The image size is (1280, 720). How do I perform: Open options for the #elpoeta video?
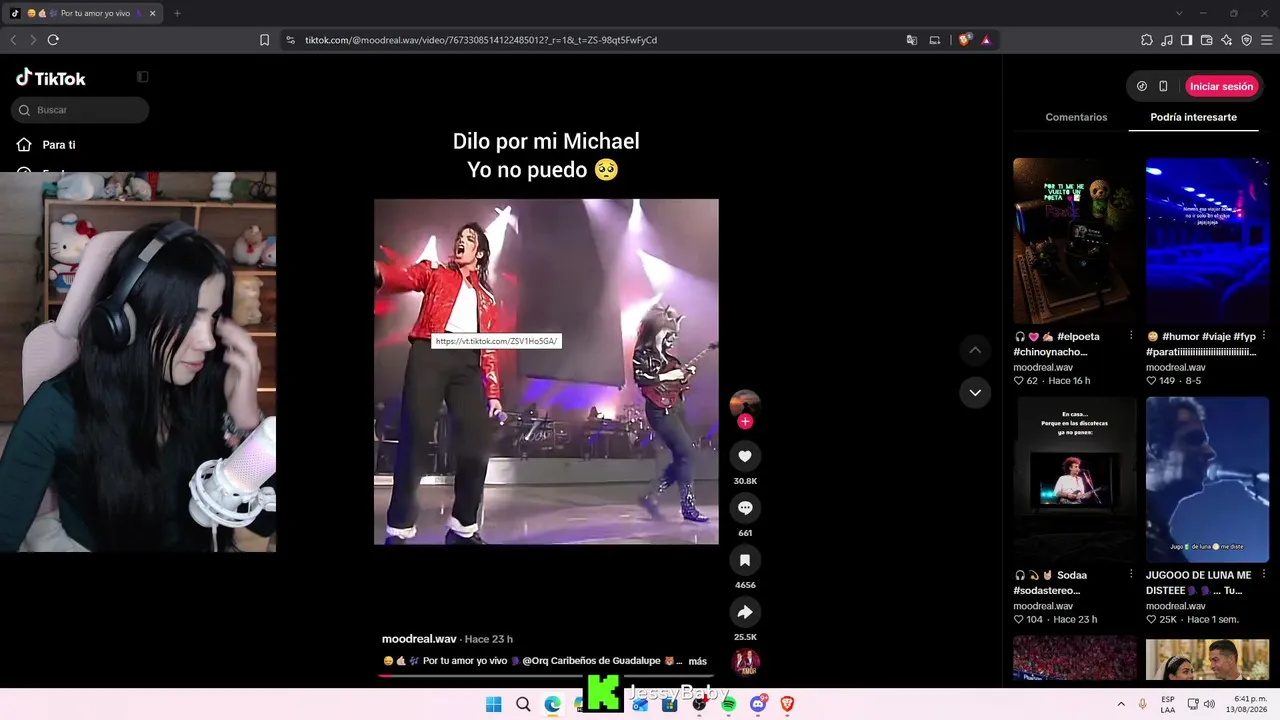(1131, 336)
